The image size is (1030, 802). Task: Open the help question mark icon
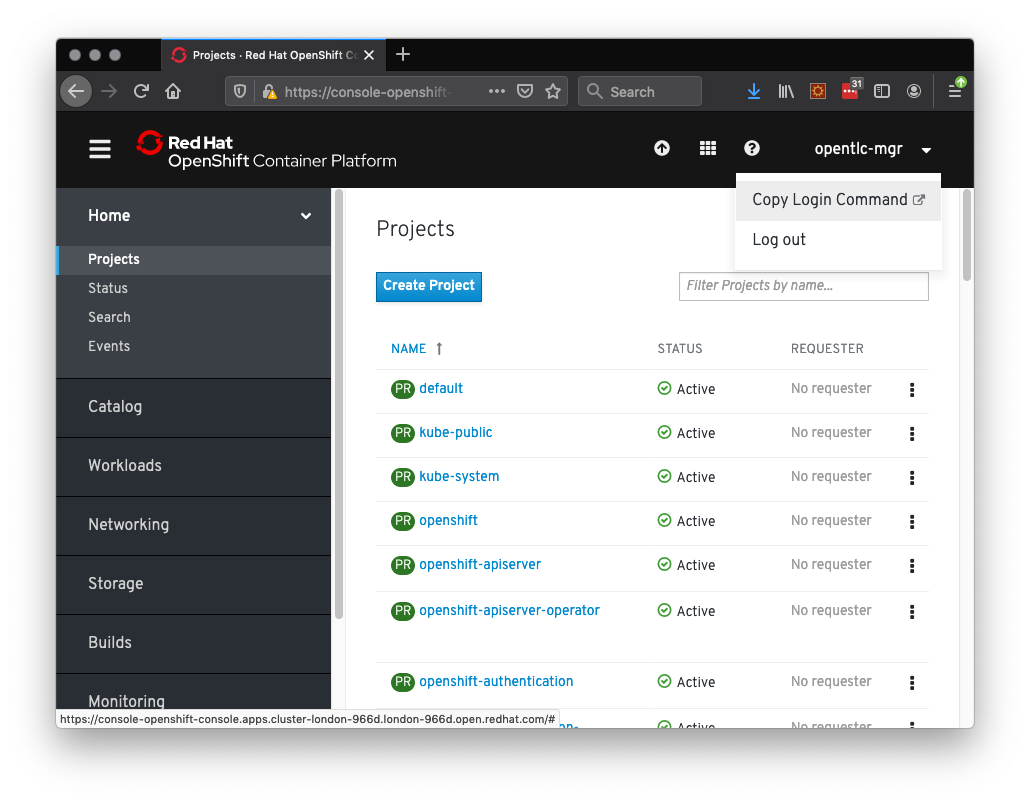(x=751, y=148)
